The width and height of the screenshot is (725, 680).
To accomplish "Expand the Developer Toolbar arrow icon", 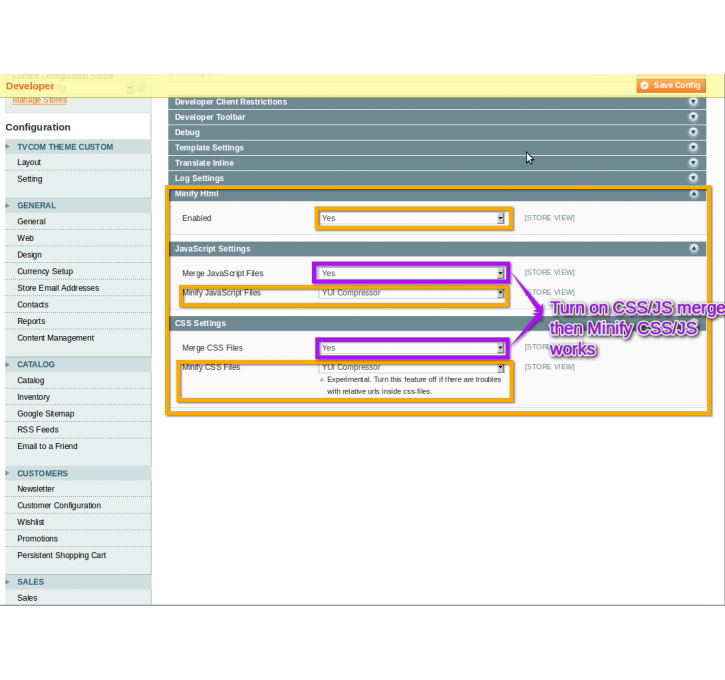I will (x=693, y=117).
